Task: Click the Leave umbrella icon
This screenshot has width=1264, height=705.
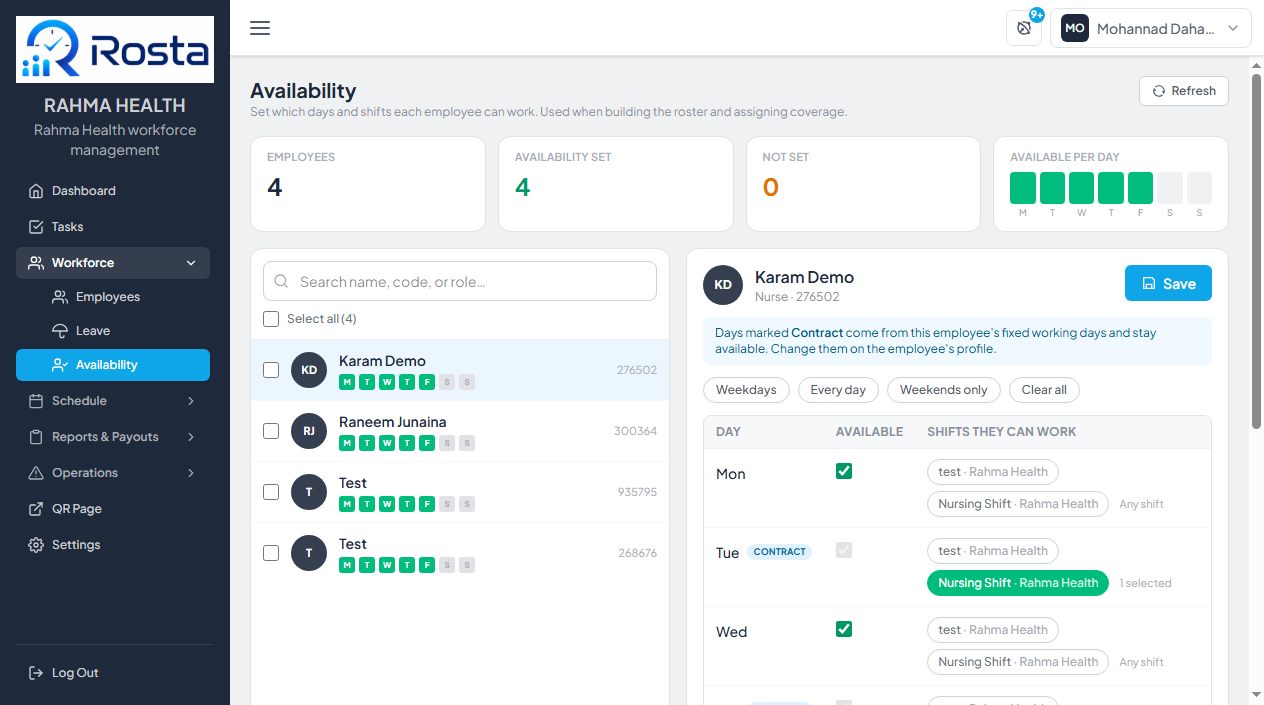Action: [x=60, y=331]
